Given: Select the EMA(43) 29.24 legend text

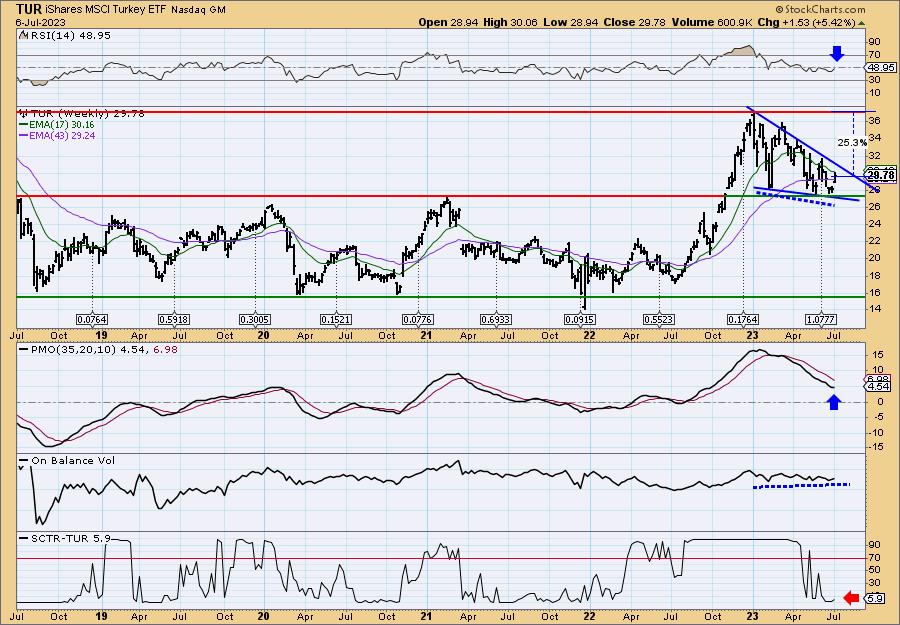Looking at the screenshot, I should tap(63, 135).
